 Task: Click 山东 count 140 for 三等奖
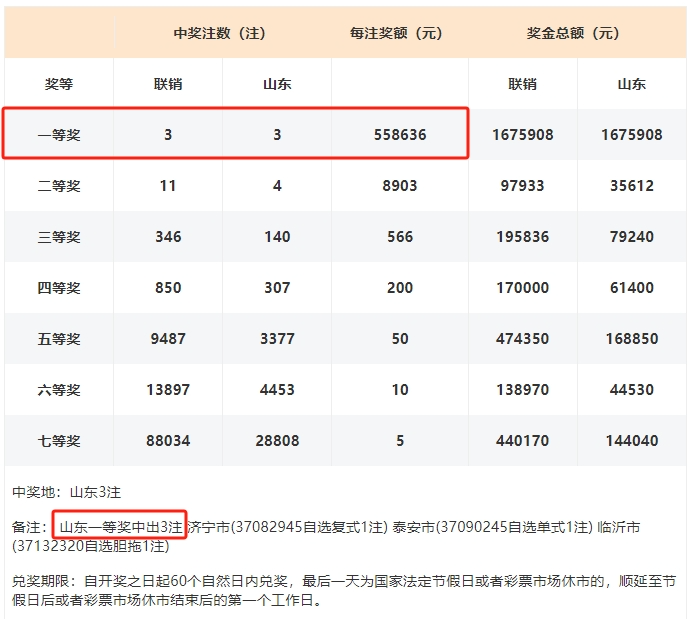(277, 237)
